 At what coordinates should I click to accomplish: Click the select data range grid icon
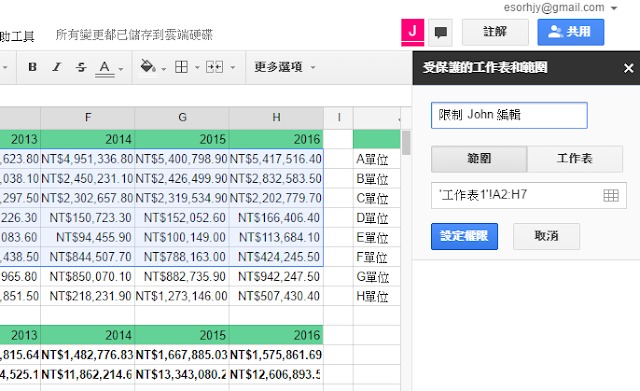click(x=611, y=196)
